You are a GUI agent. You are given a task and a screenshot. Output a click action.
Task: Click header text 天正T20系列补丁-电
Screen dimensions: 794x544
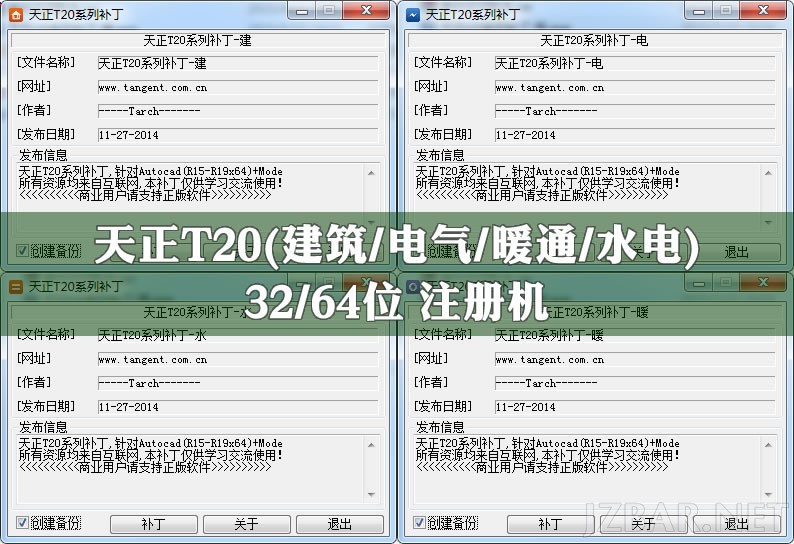[x=594, y=40]
